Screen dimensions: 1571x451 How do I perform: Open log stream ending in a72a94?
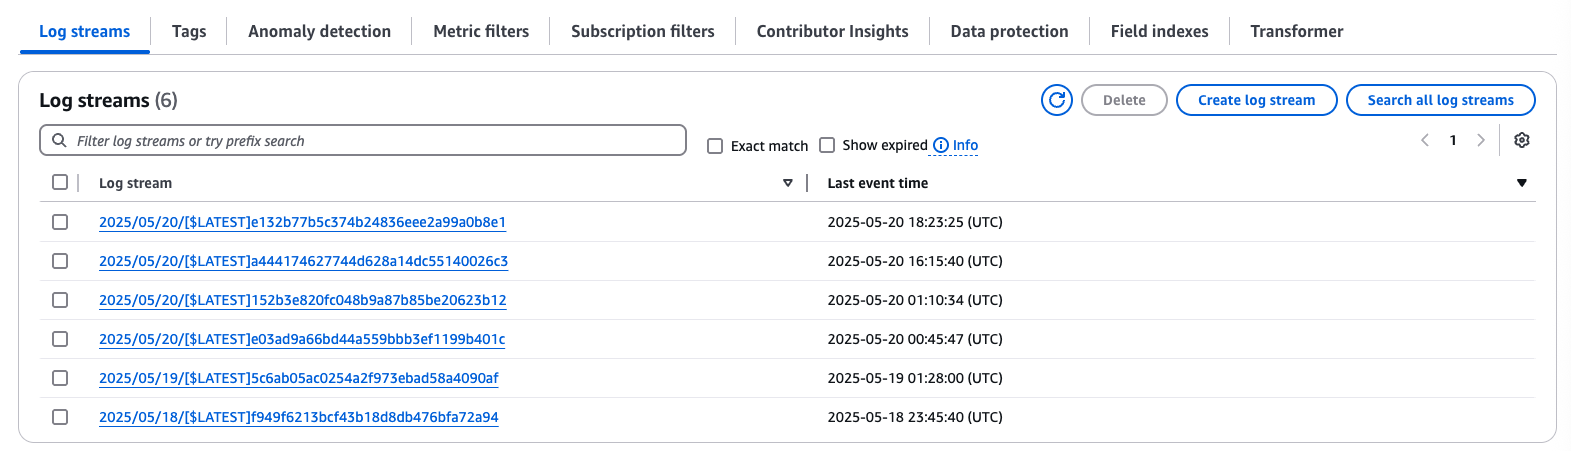[x=298, y=417]
